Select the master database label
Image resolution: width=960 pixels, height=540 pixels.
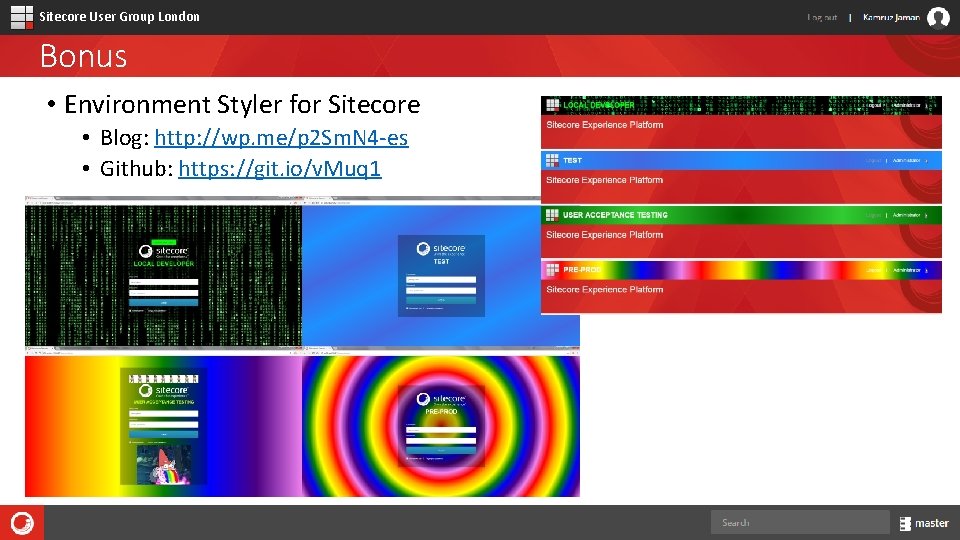click(931, 523)
